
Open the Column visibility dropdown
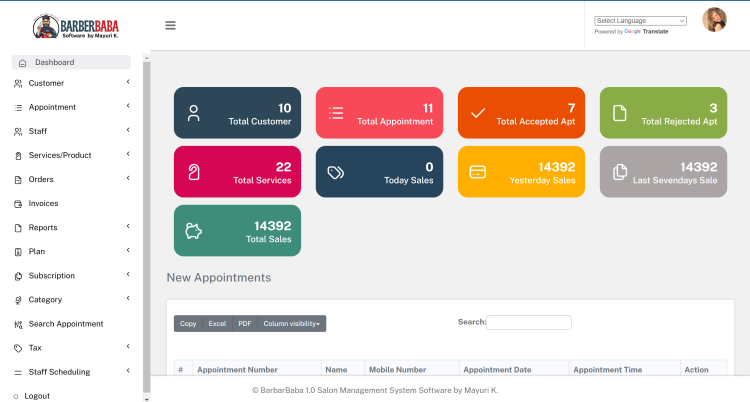pos(292,324)
